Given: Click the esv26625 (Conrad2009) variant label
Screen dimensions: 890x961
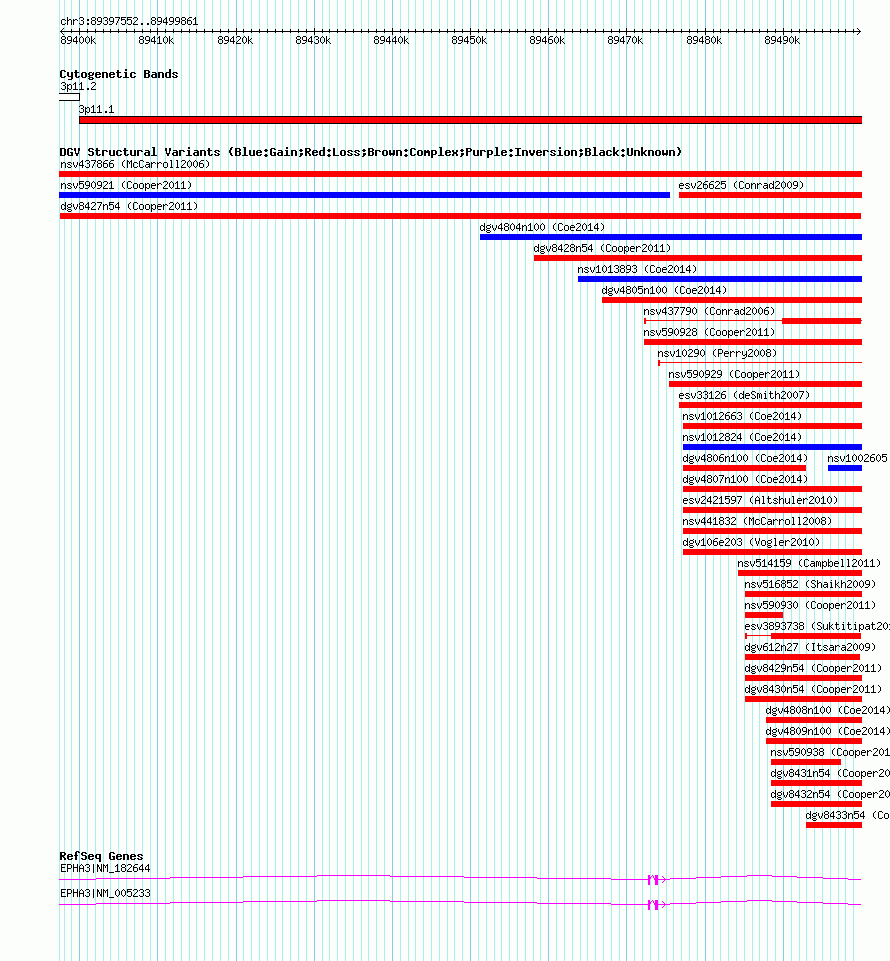Looking at the screenshot, I should pyautogui.click(x=741, y=185).
